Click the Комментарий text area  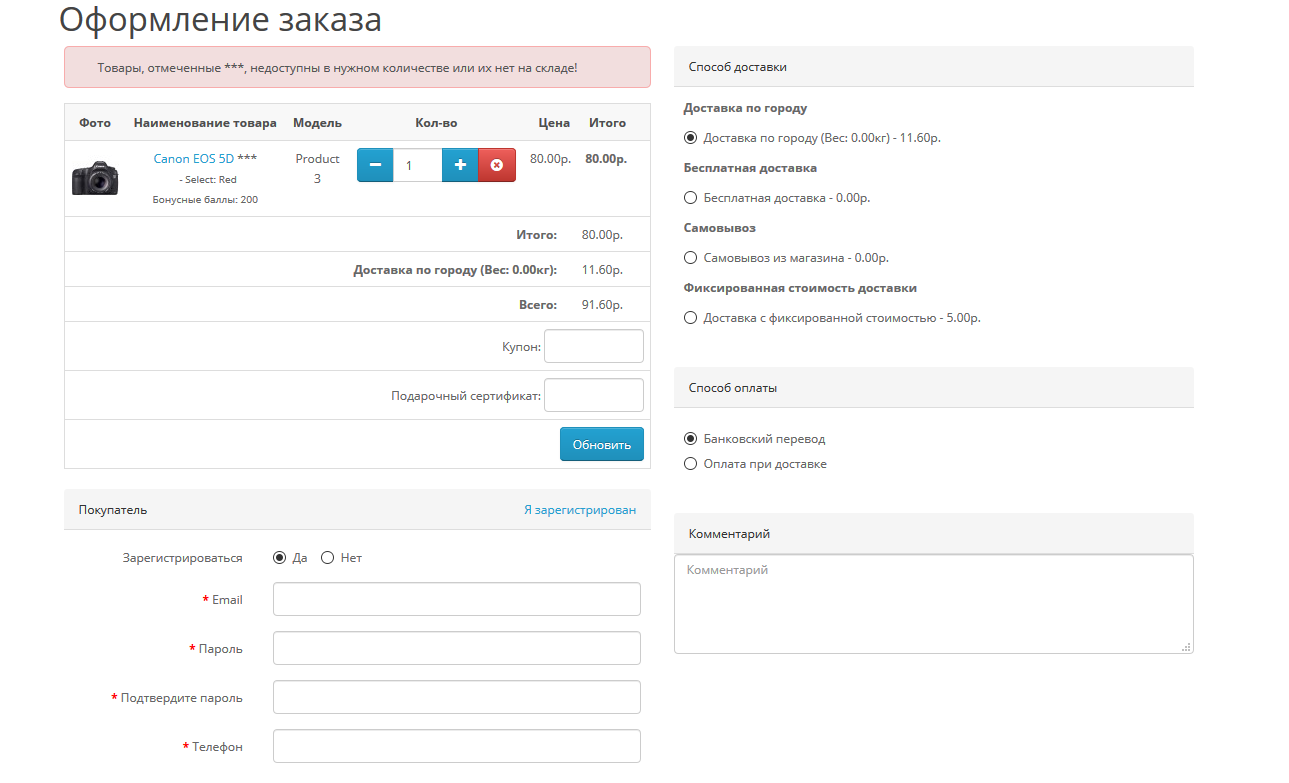coord(933,604)
